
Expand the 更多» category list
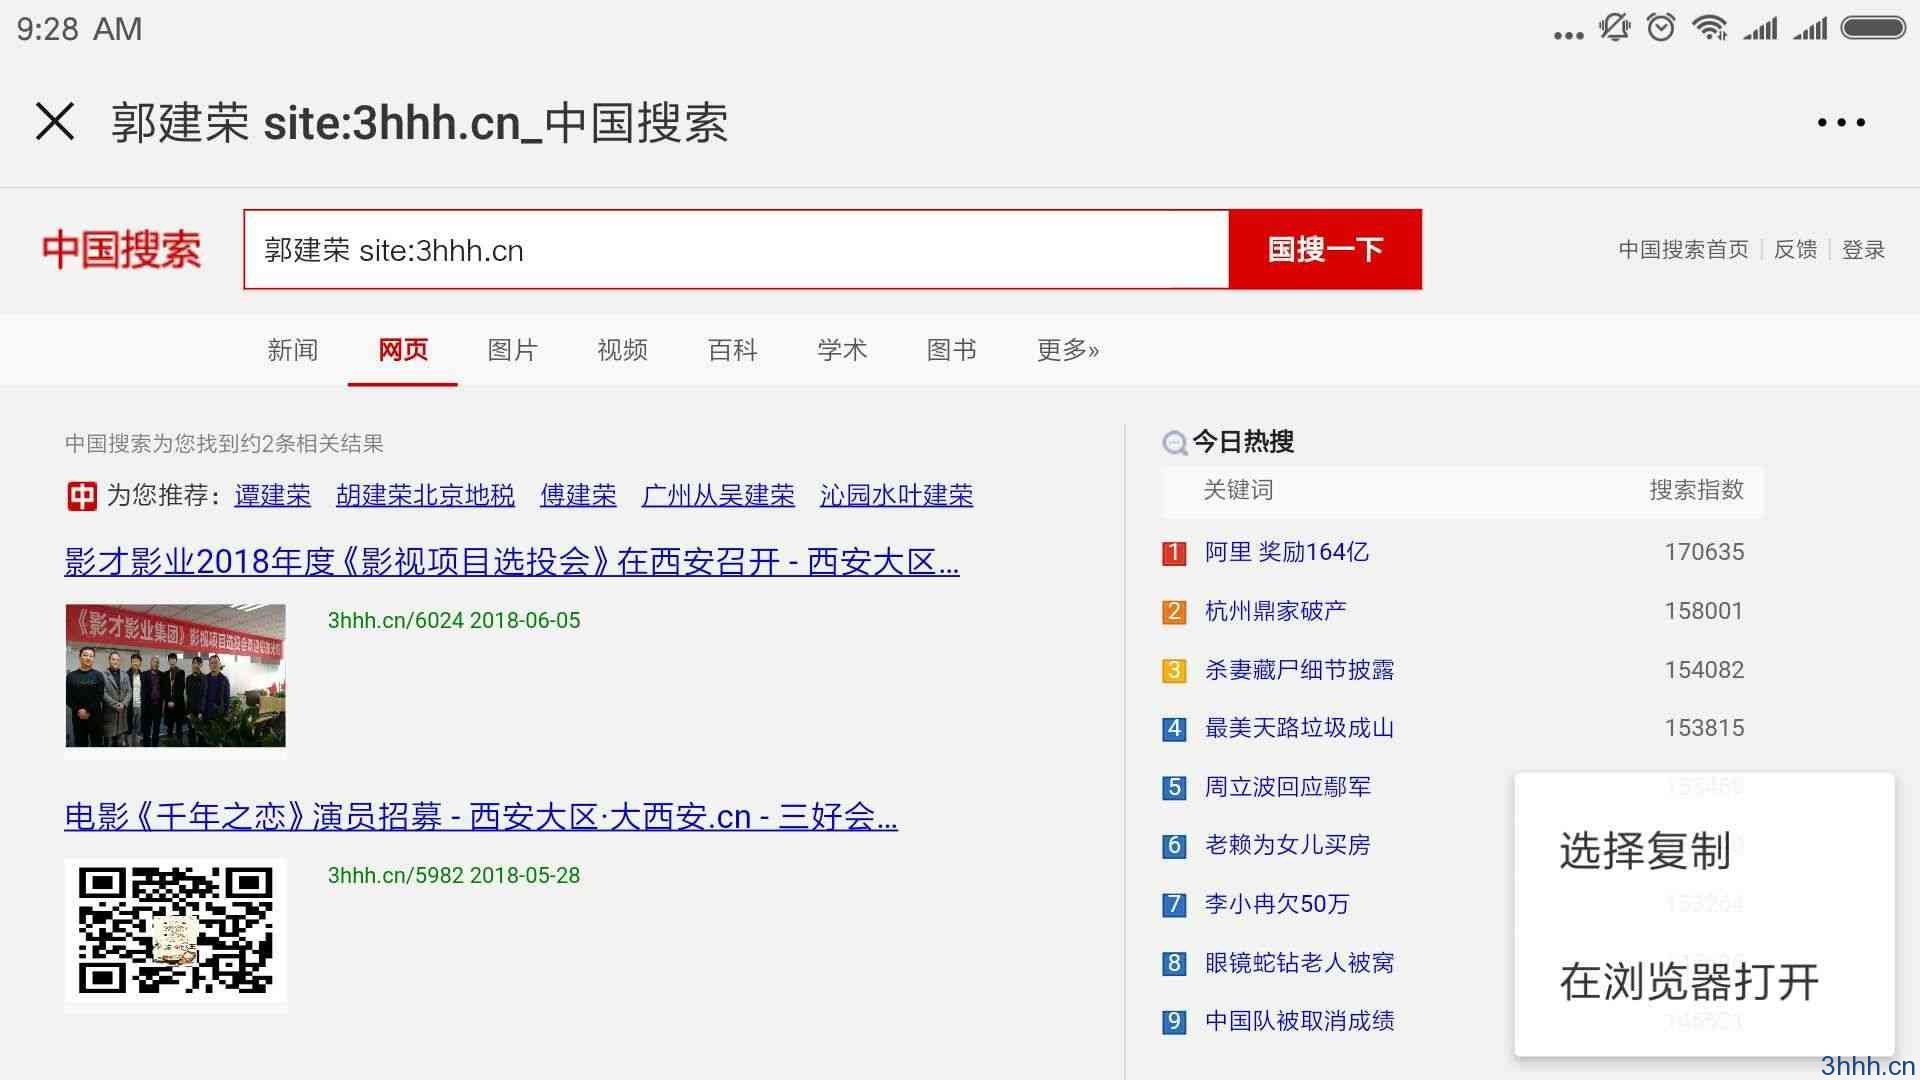tap(1067, 350)
